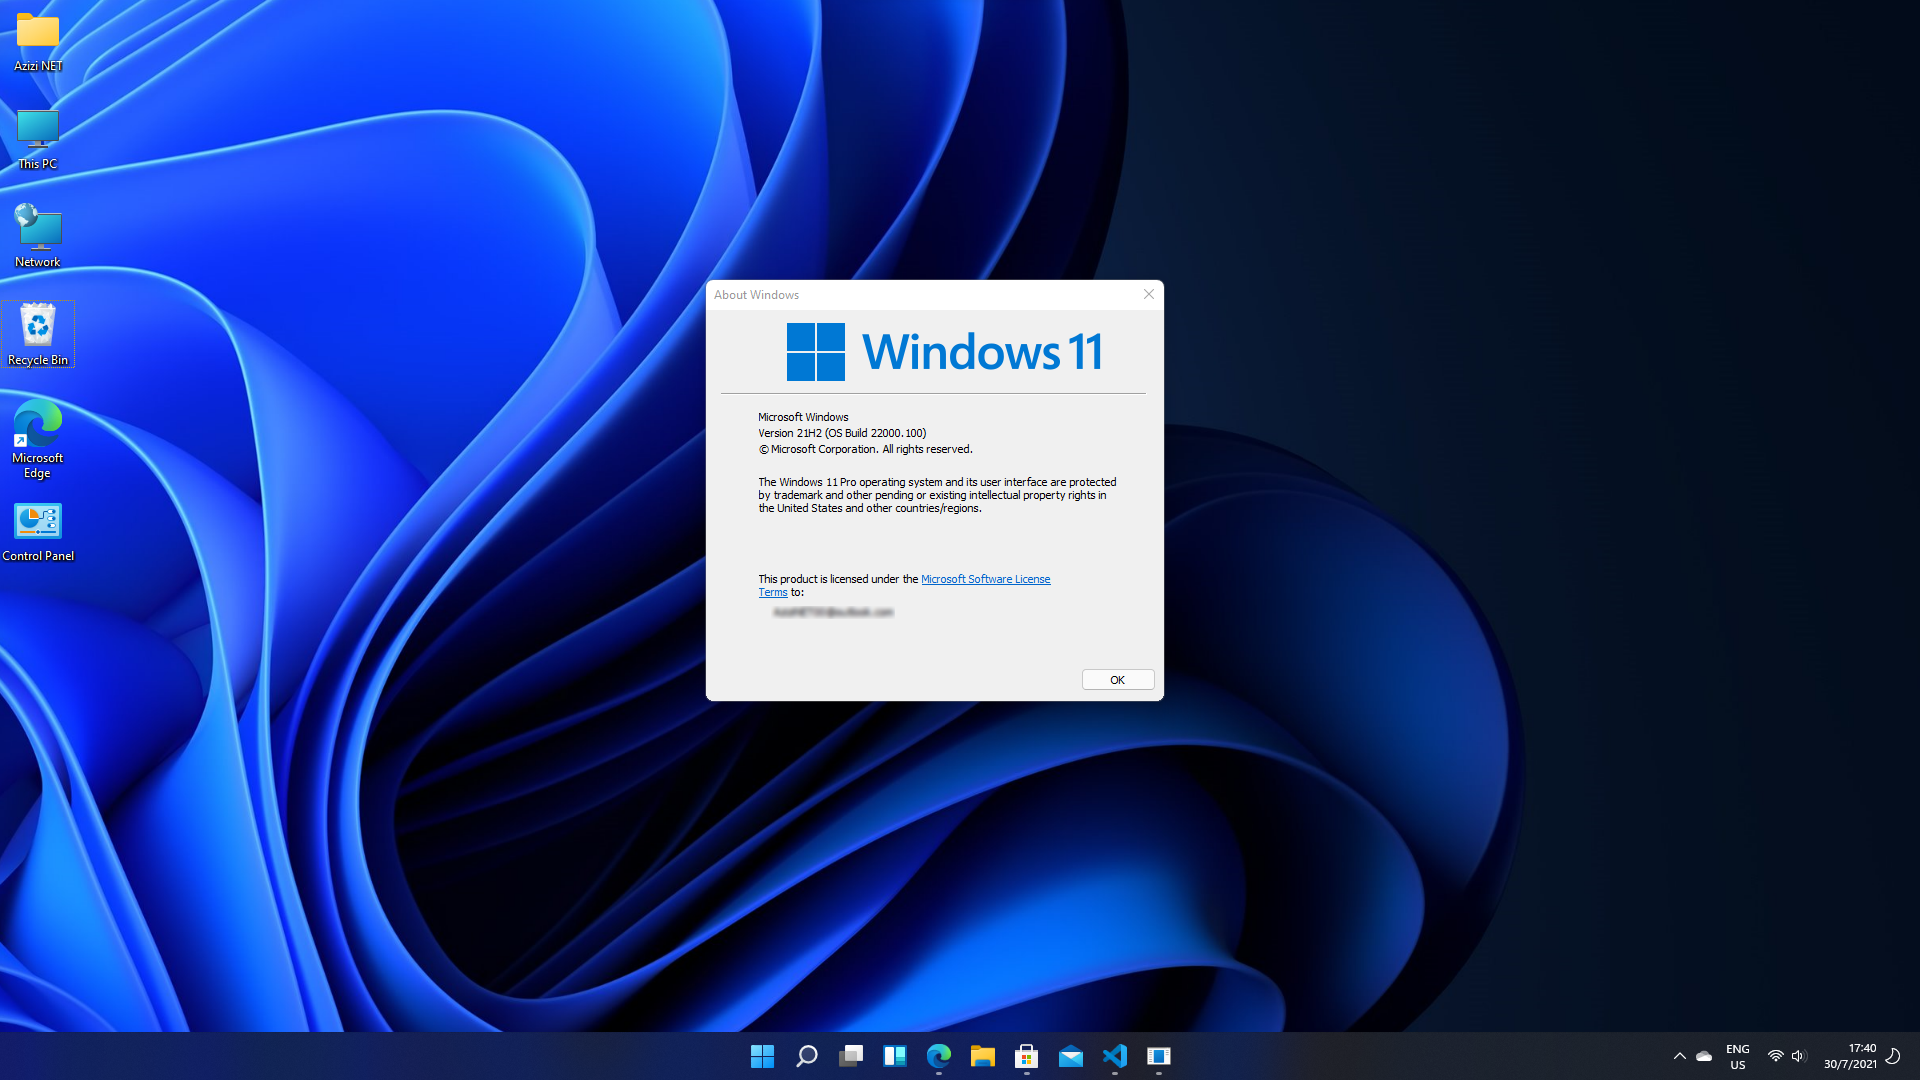Image resolution: width=1920 pixels, height=1080 pixels.
Task: Click the Microsoft Corporation copyright line
Action: pyautogui.click(x=865, y=449)
